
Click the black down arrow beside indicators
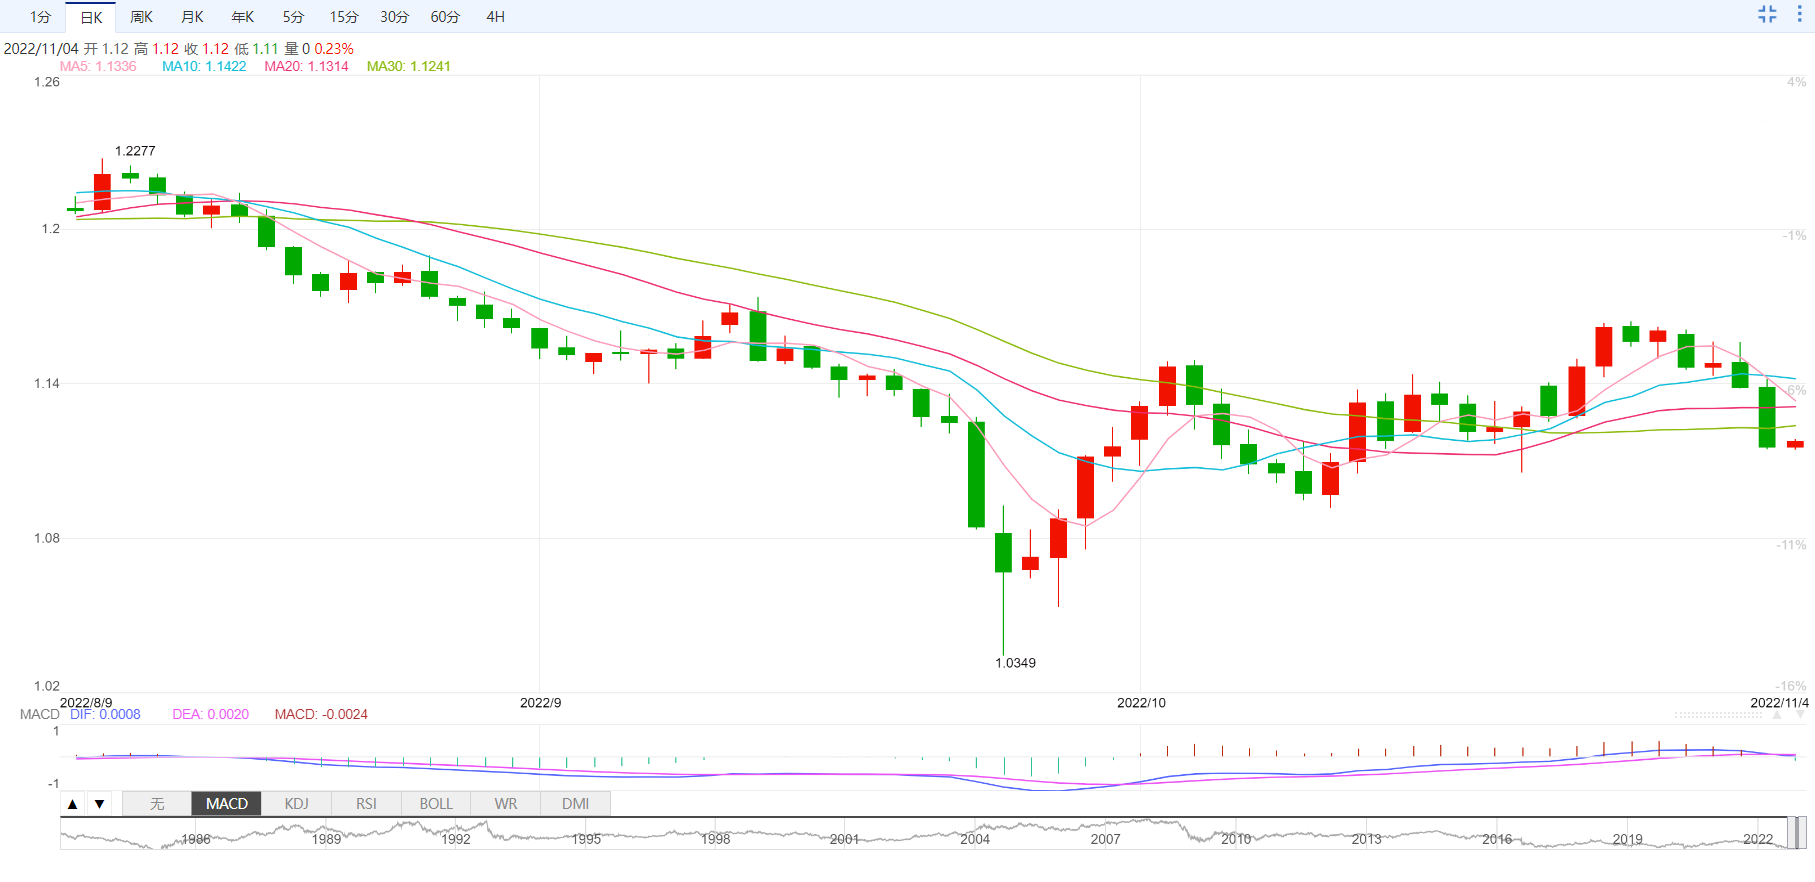pyautogui.click(x=99, y=804)
